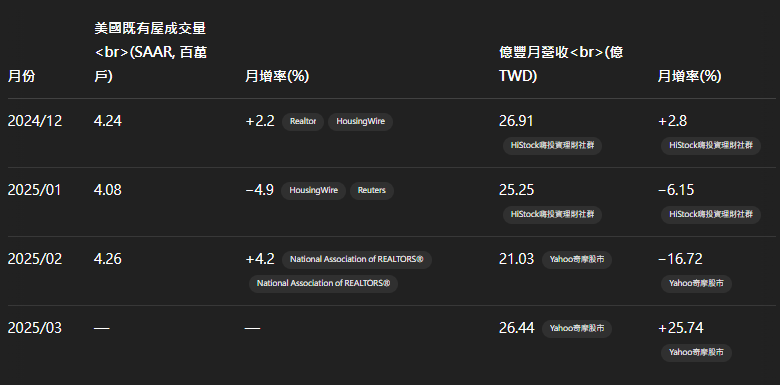Click 月增率(%) header next to 美國既有屋成交量

coord(277,77)
